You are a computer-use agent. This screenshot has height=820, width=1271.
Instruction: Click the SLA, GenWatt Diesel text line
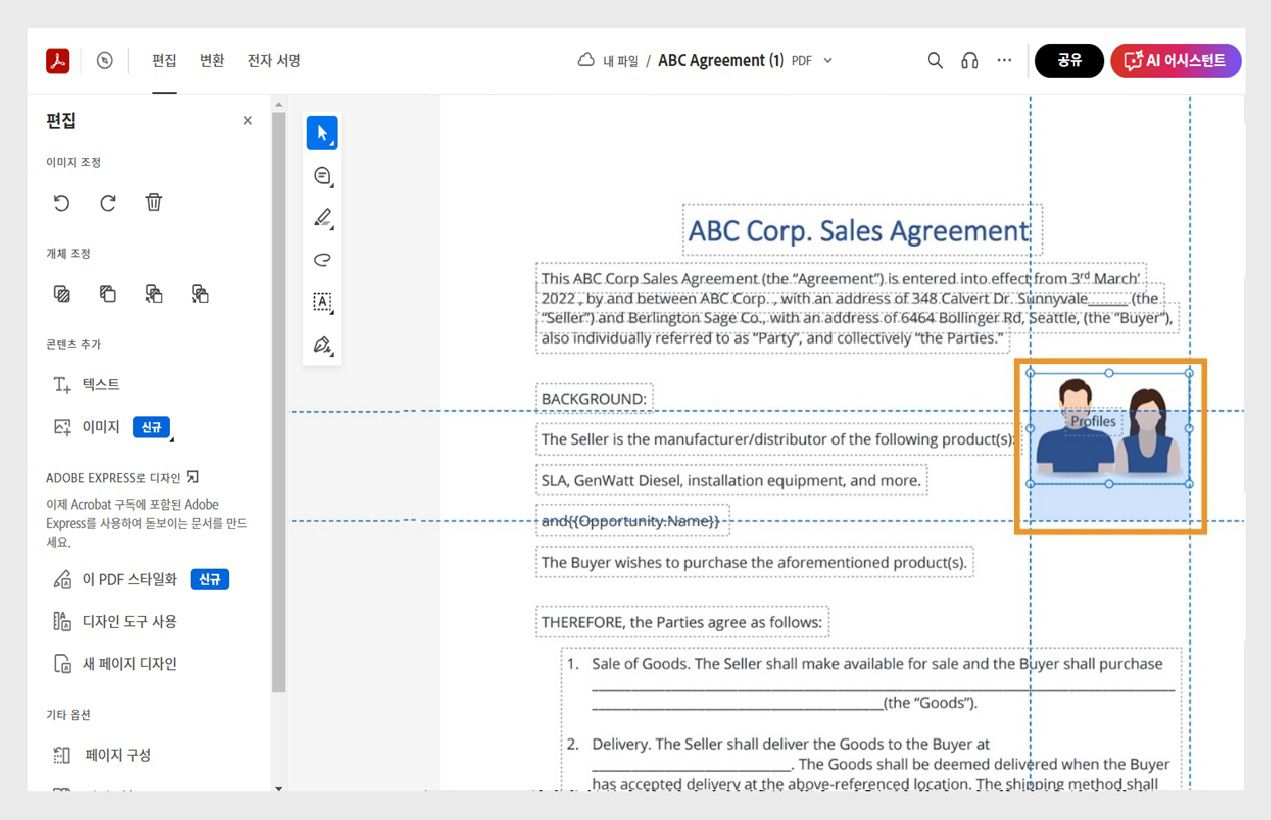(731, 480)
